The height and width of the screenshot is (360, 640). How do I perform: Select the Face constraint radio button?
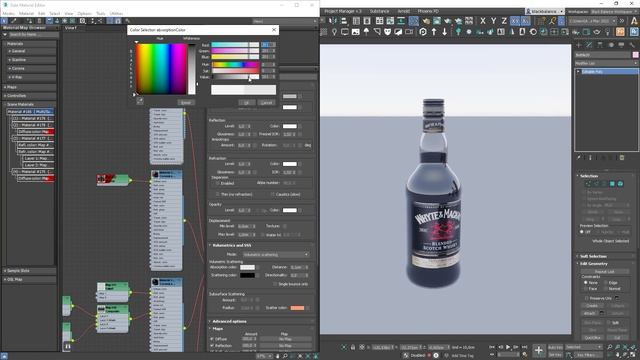[x=585, y=289]
